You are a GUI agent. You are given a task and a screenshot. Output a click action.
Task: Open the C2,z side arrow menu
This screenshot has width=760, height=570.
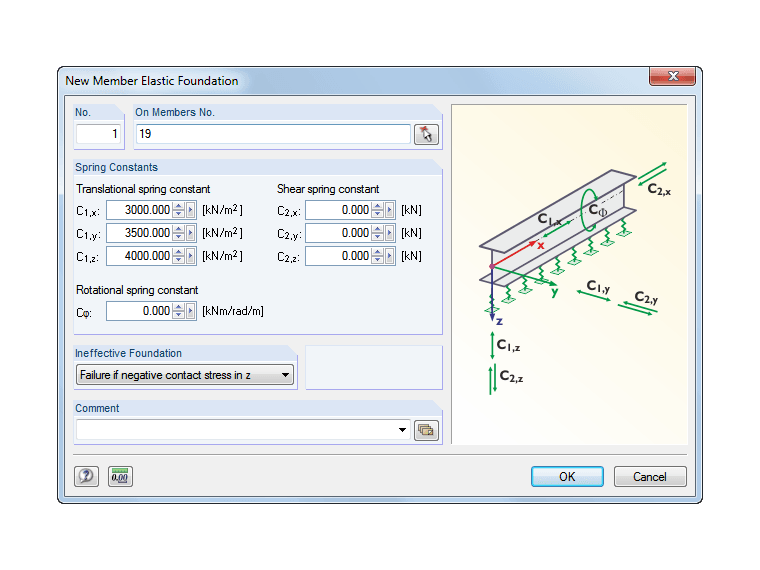tap(389, 256)
